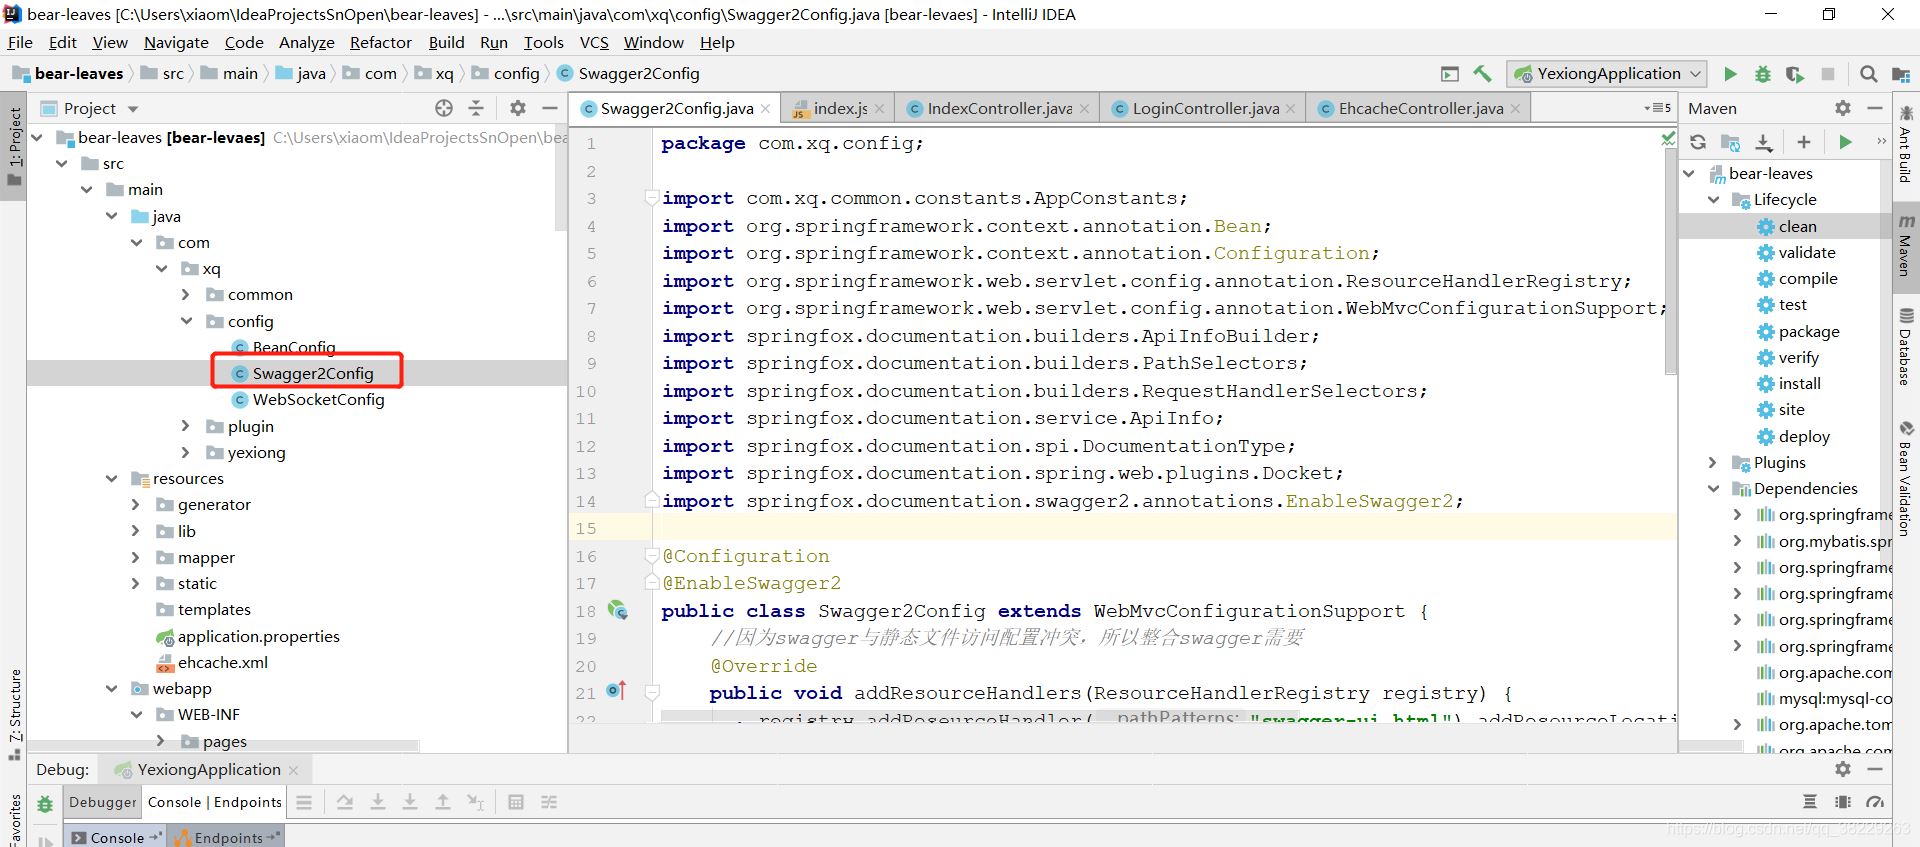Screen dimensions: 1920x847
Task: Open Search Everywhere magnifier icon
Action: point(1868,74)
